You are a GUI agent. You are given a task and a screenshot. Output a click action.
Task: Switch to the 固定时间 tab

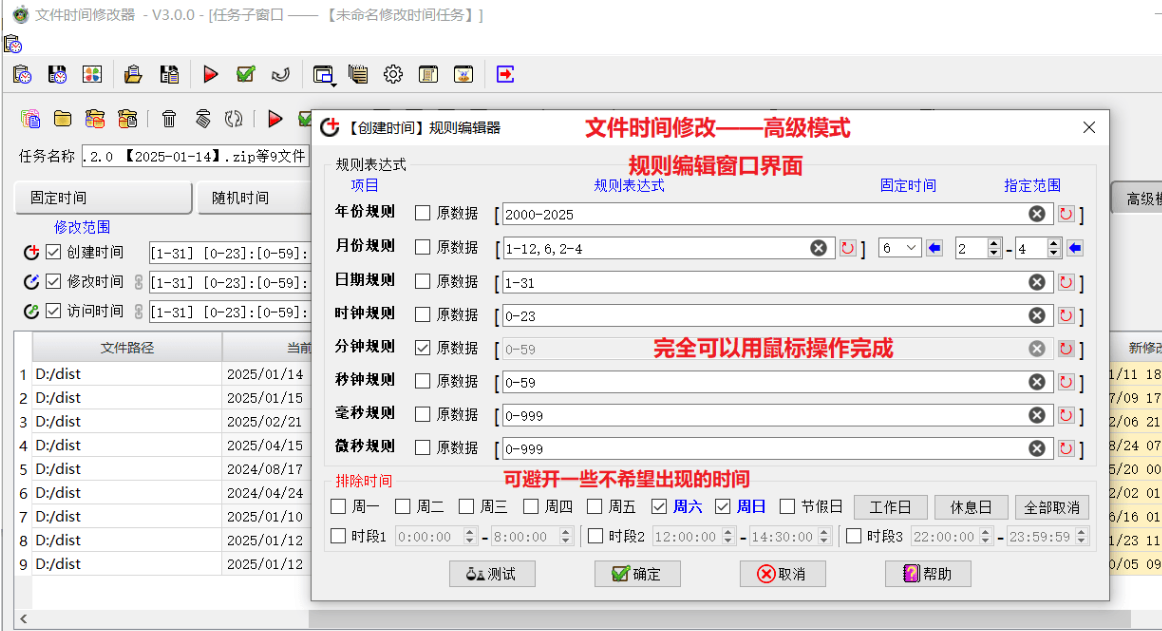[103, 198]
